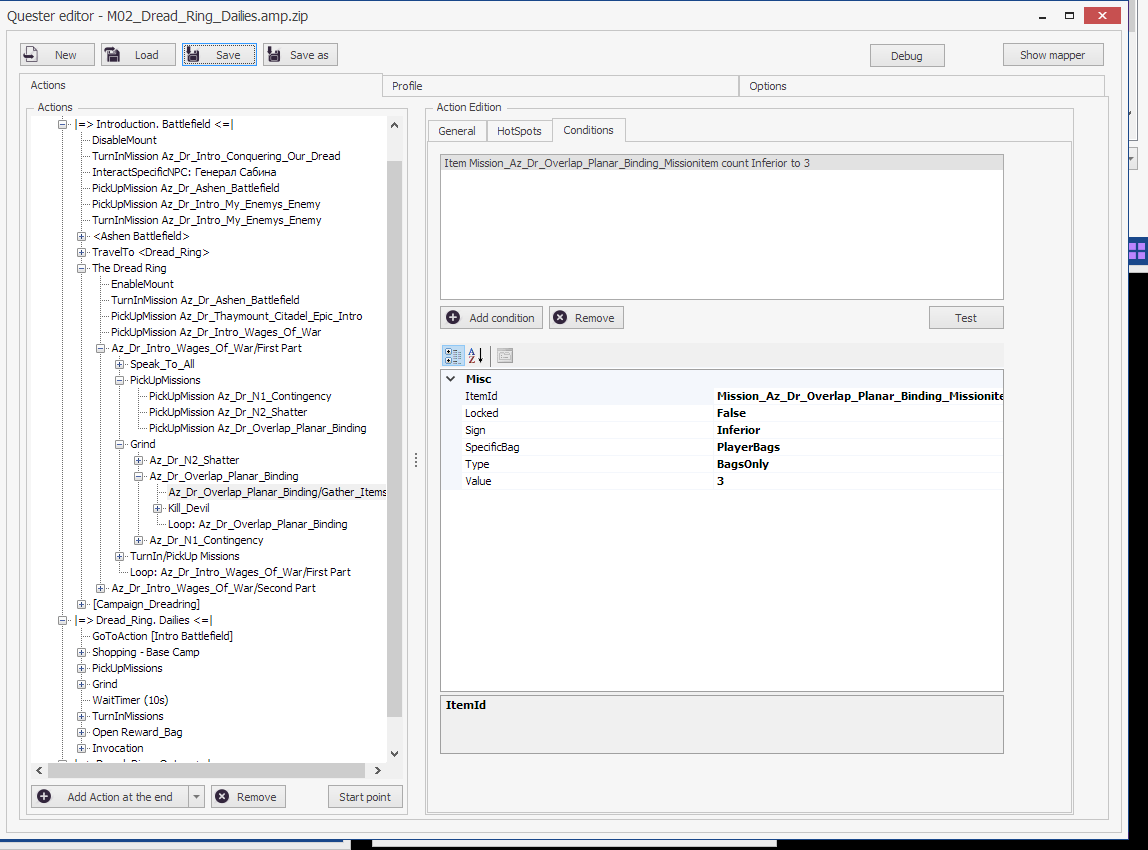Image resolution: width=1148 pixels, height=850 pixels.
Task: Select WaitTimer (10s) action
Action: pyautogui.click(x=130, y=700)
